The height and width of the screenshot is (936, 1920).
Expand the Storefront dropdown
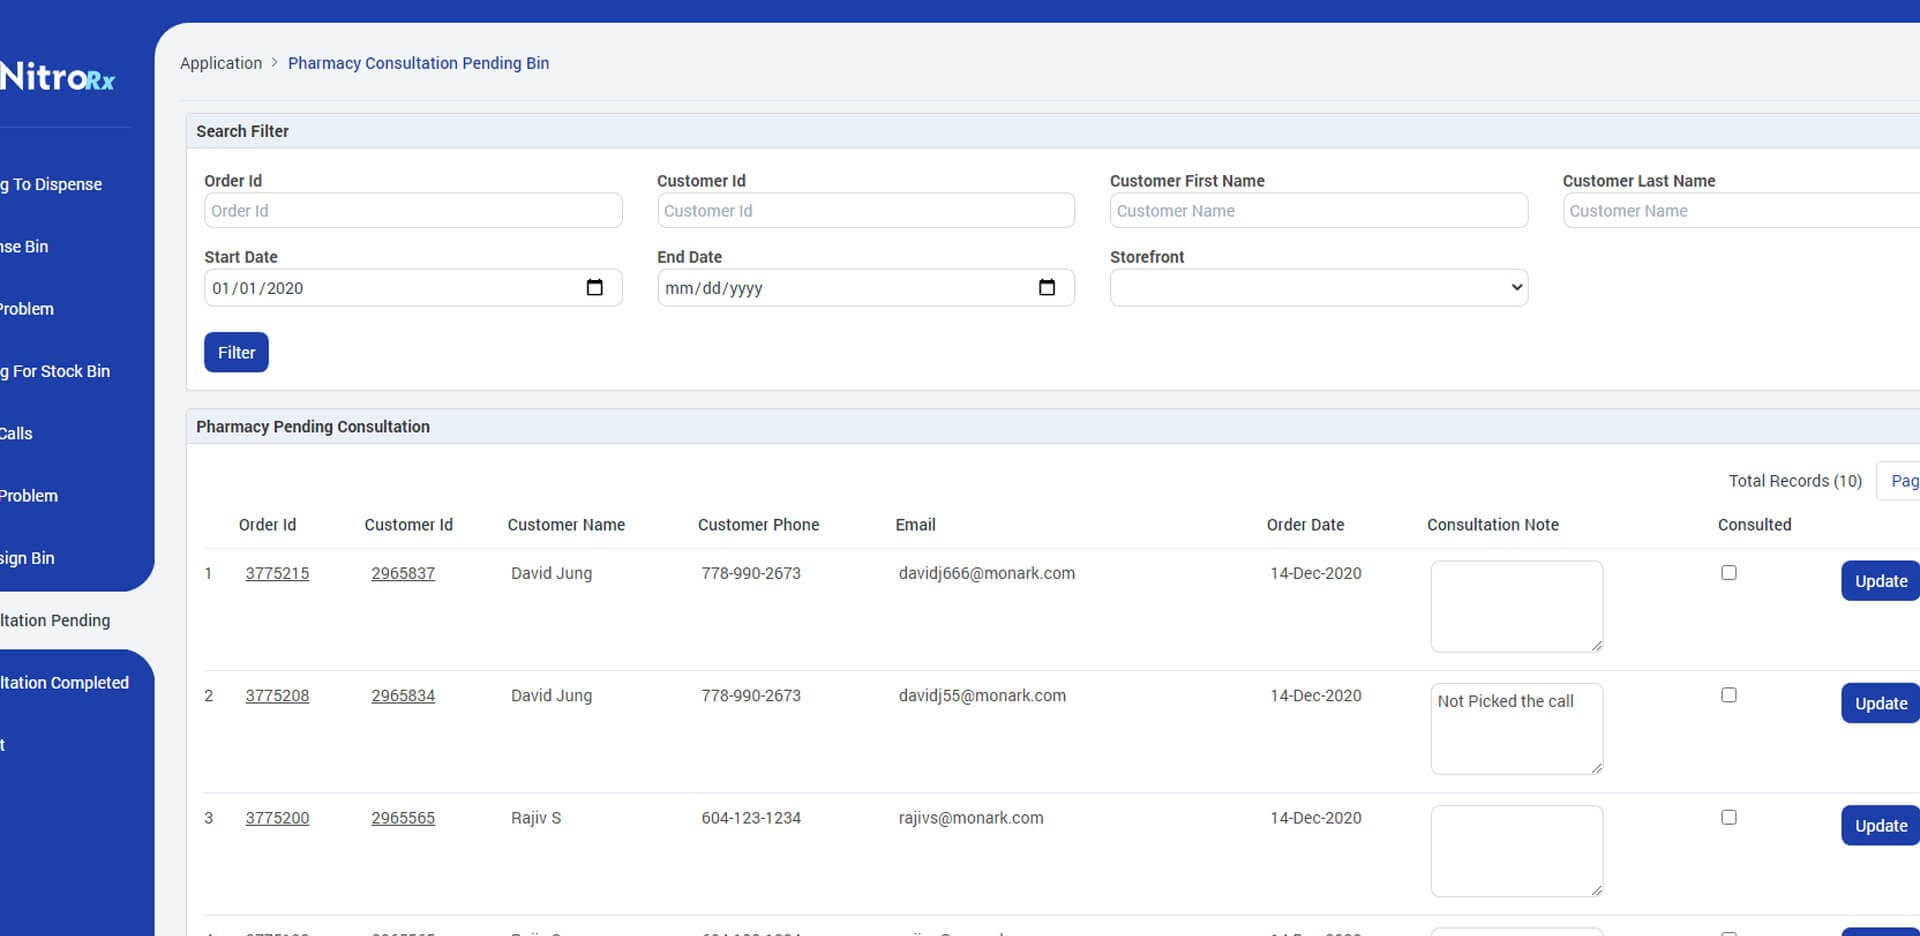(1318, 288)
